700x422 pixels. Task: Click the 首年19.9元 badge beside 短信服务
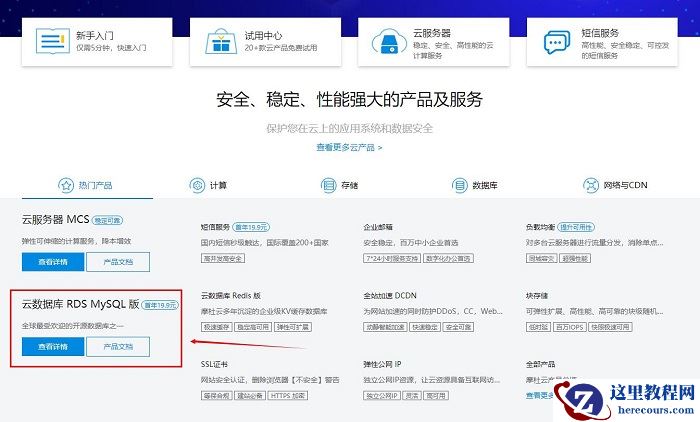(x=251, y=227)
